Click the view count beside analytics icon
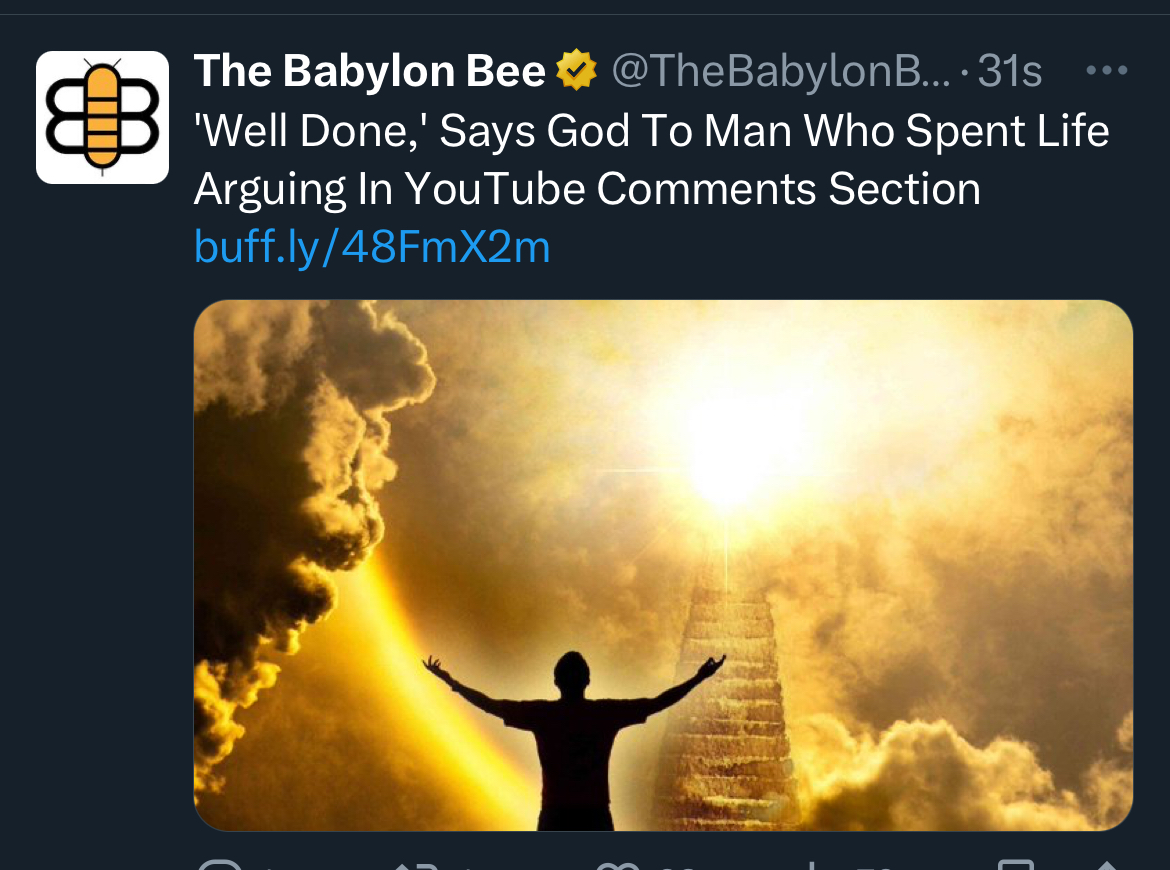 [x=873, y=868]
